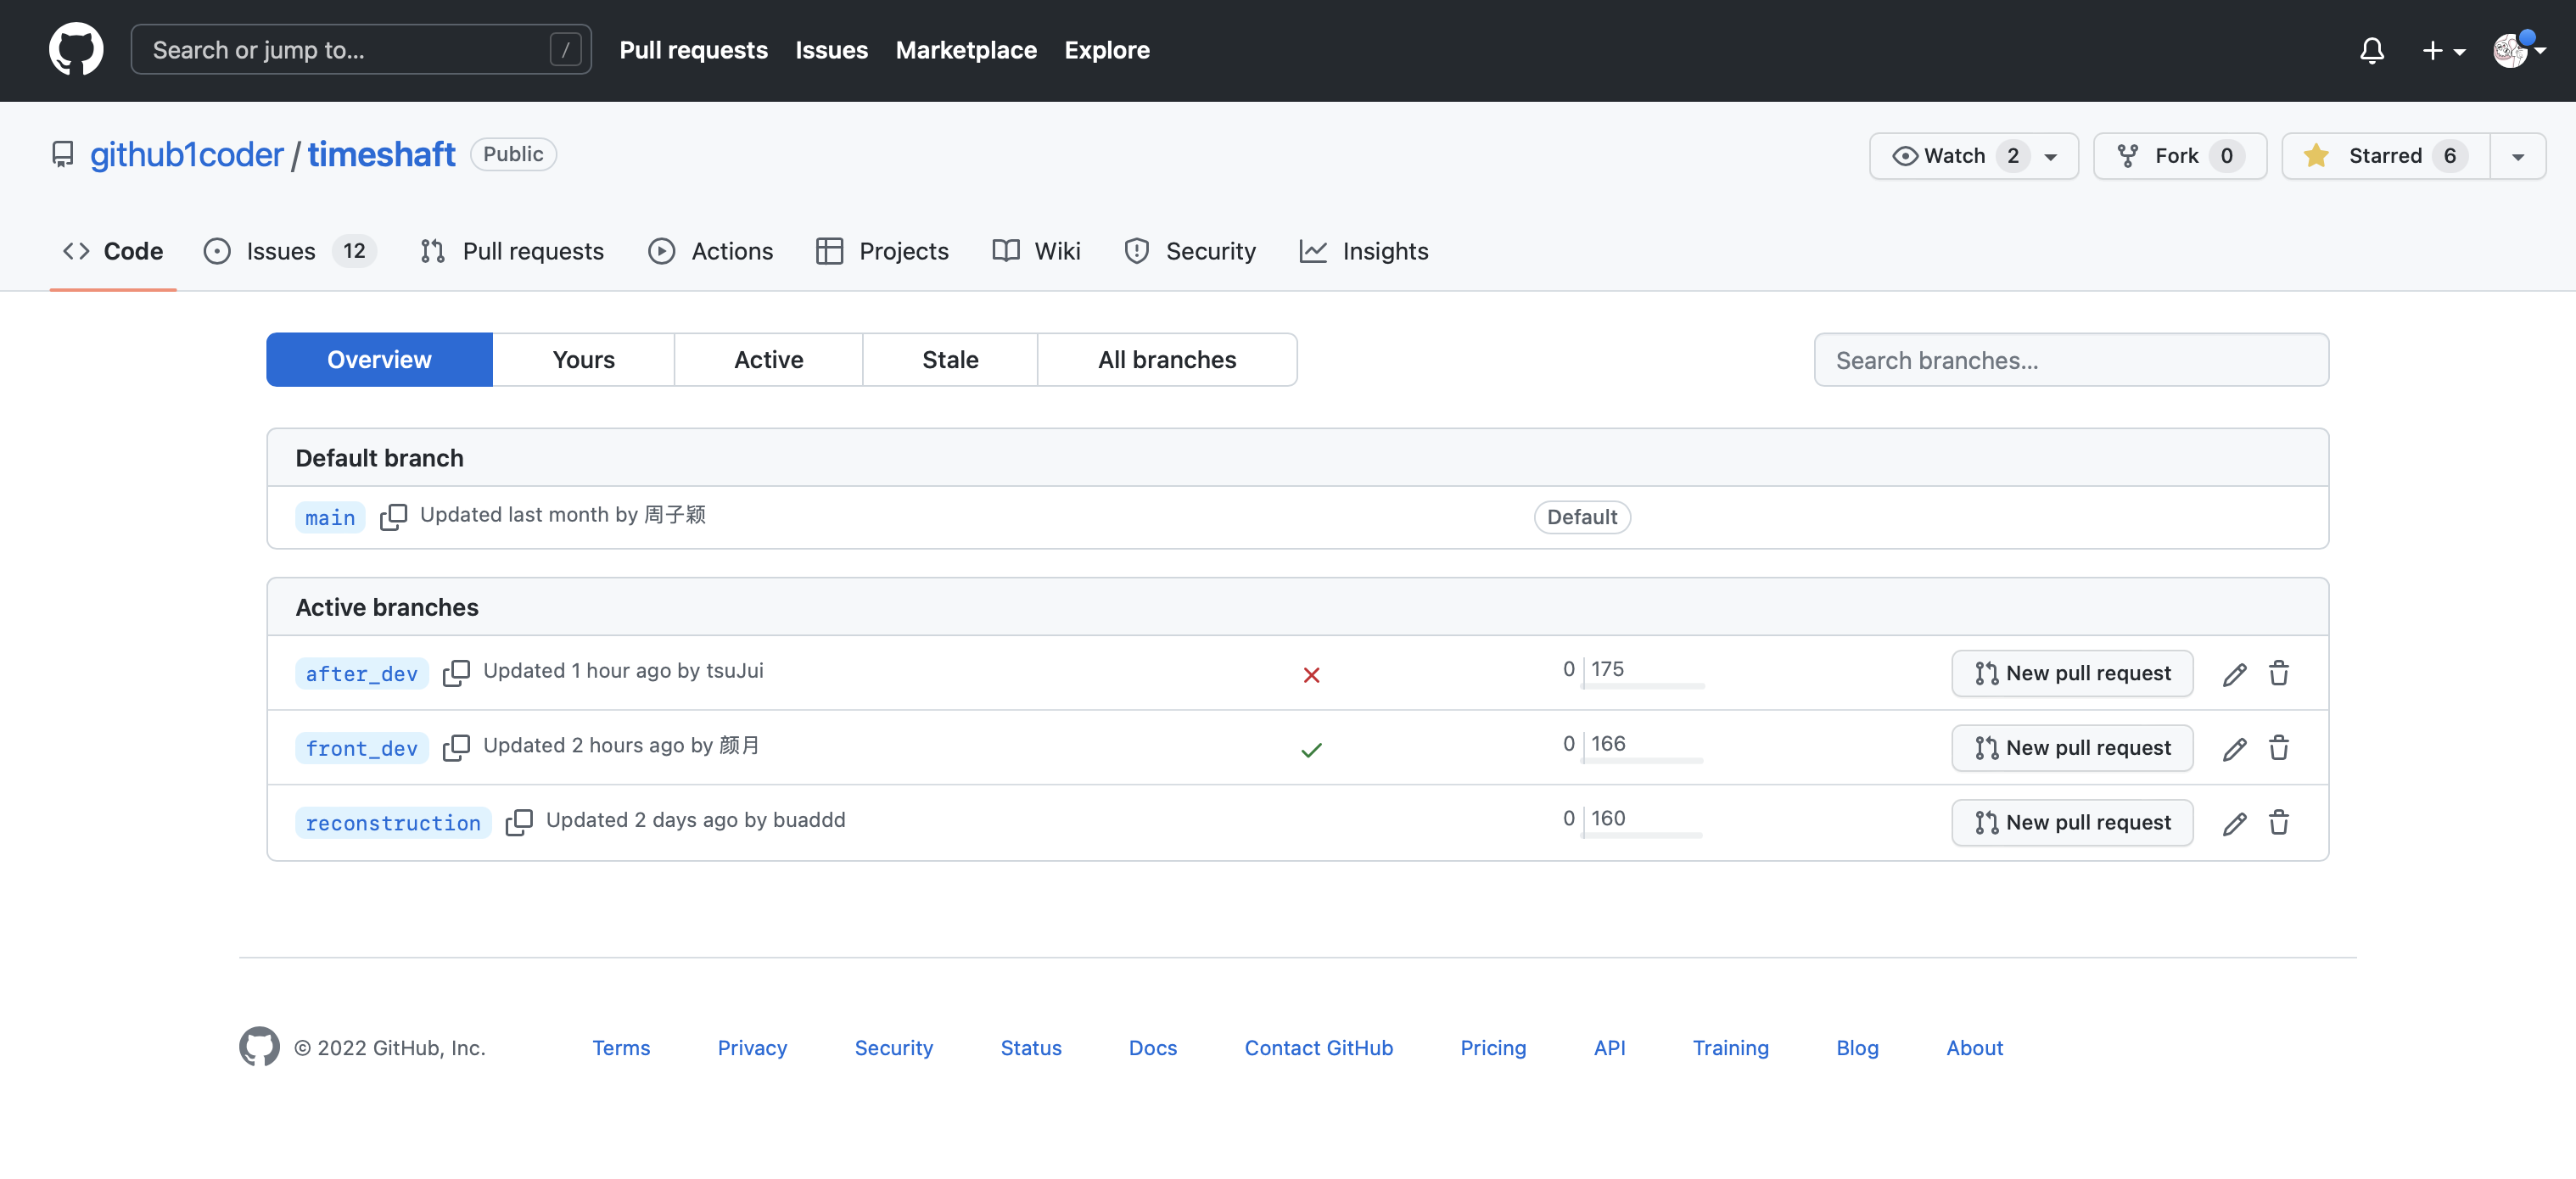Create new pull request for front_dev
Image resolution: width=2576 pixels, height=1179 pixels.
pos(2072,747)
